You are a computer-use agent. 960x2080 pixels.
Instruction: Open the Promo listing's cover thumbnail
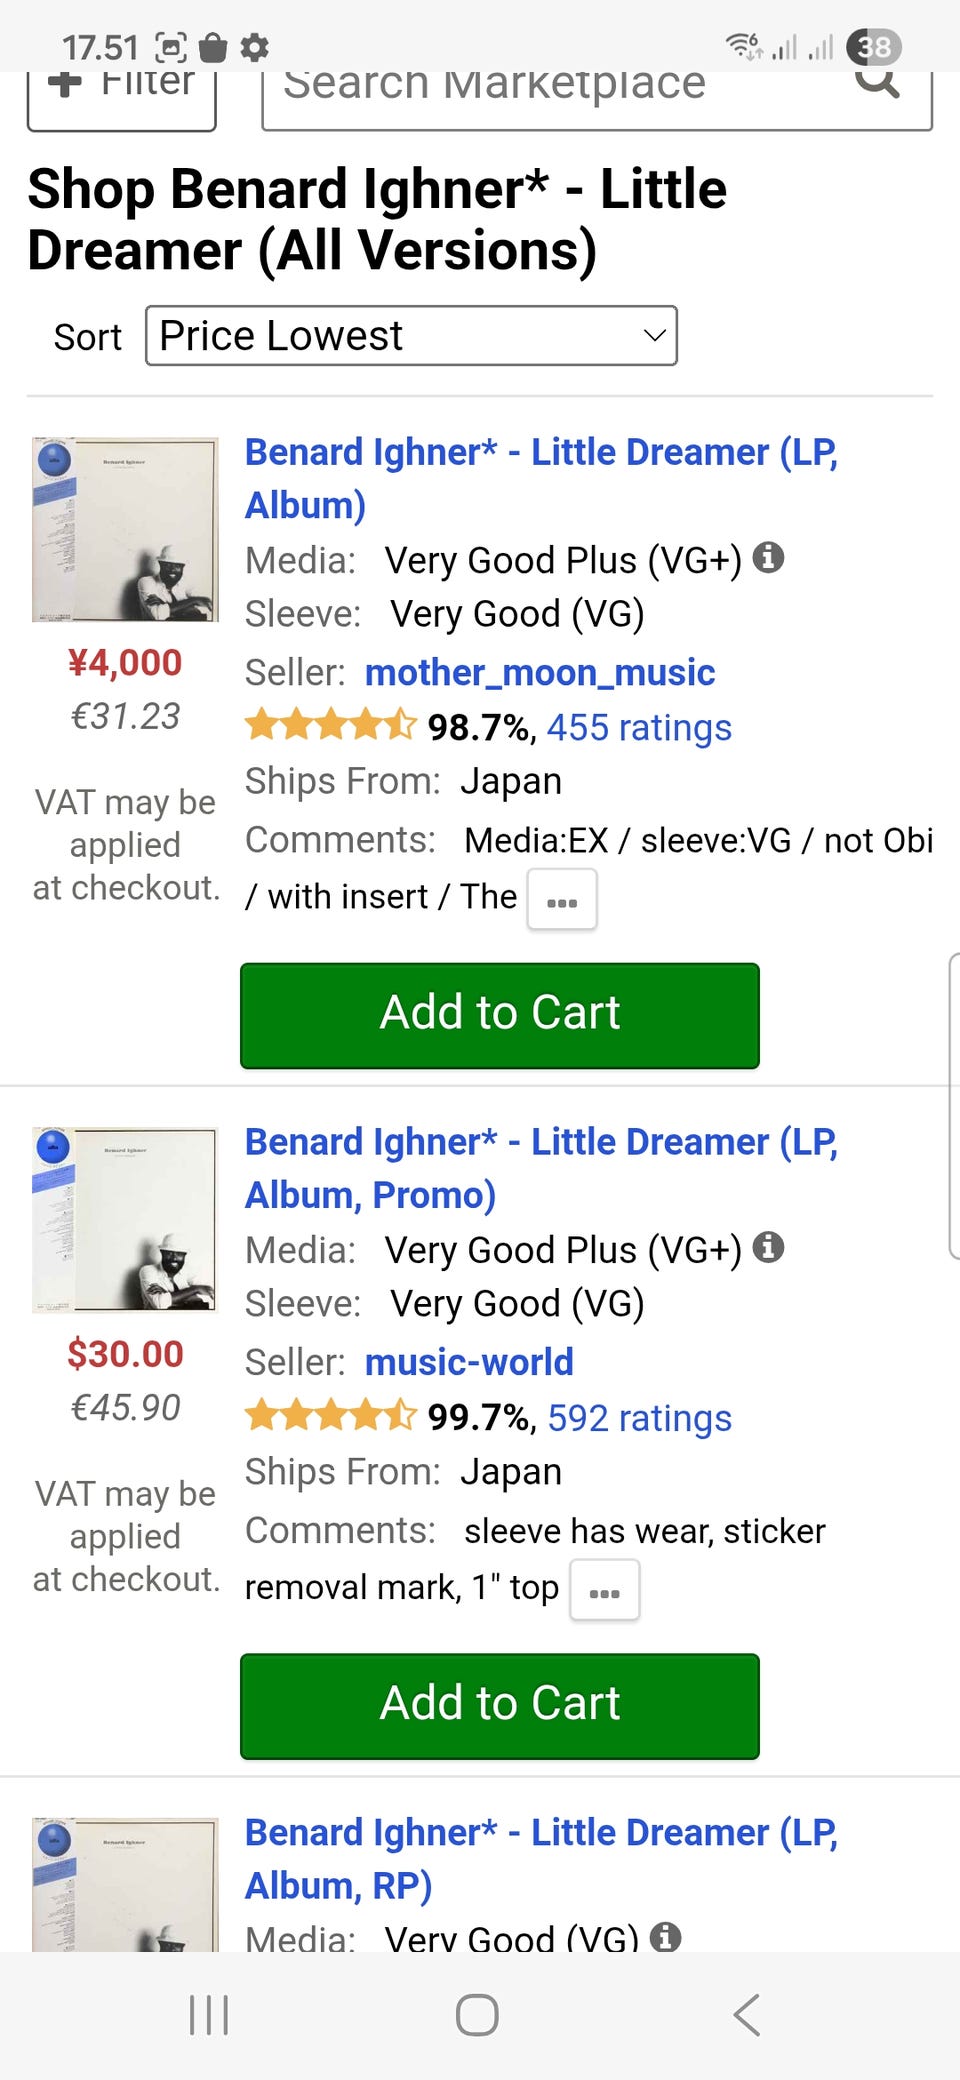[125, 1219]
